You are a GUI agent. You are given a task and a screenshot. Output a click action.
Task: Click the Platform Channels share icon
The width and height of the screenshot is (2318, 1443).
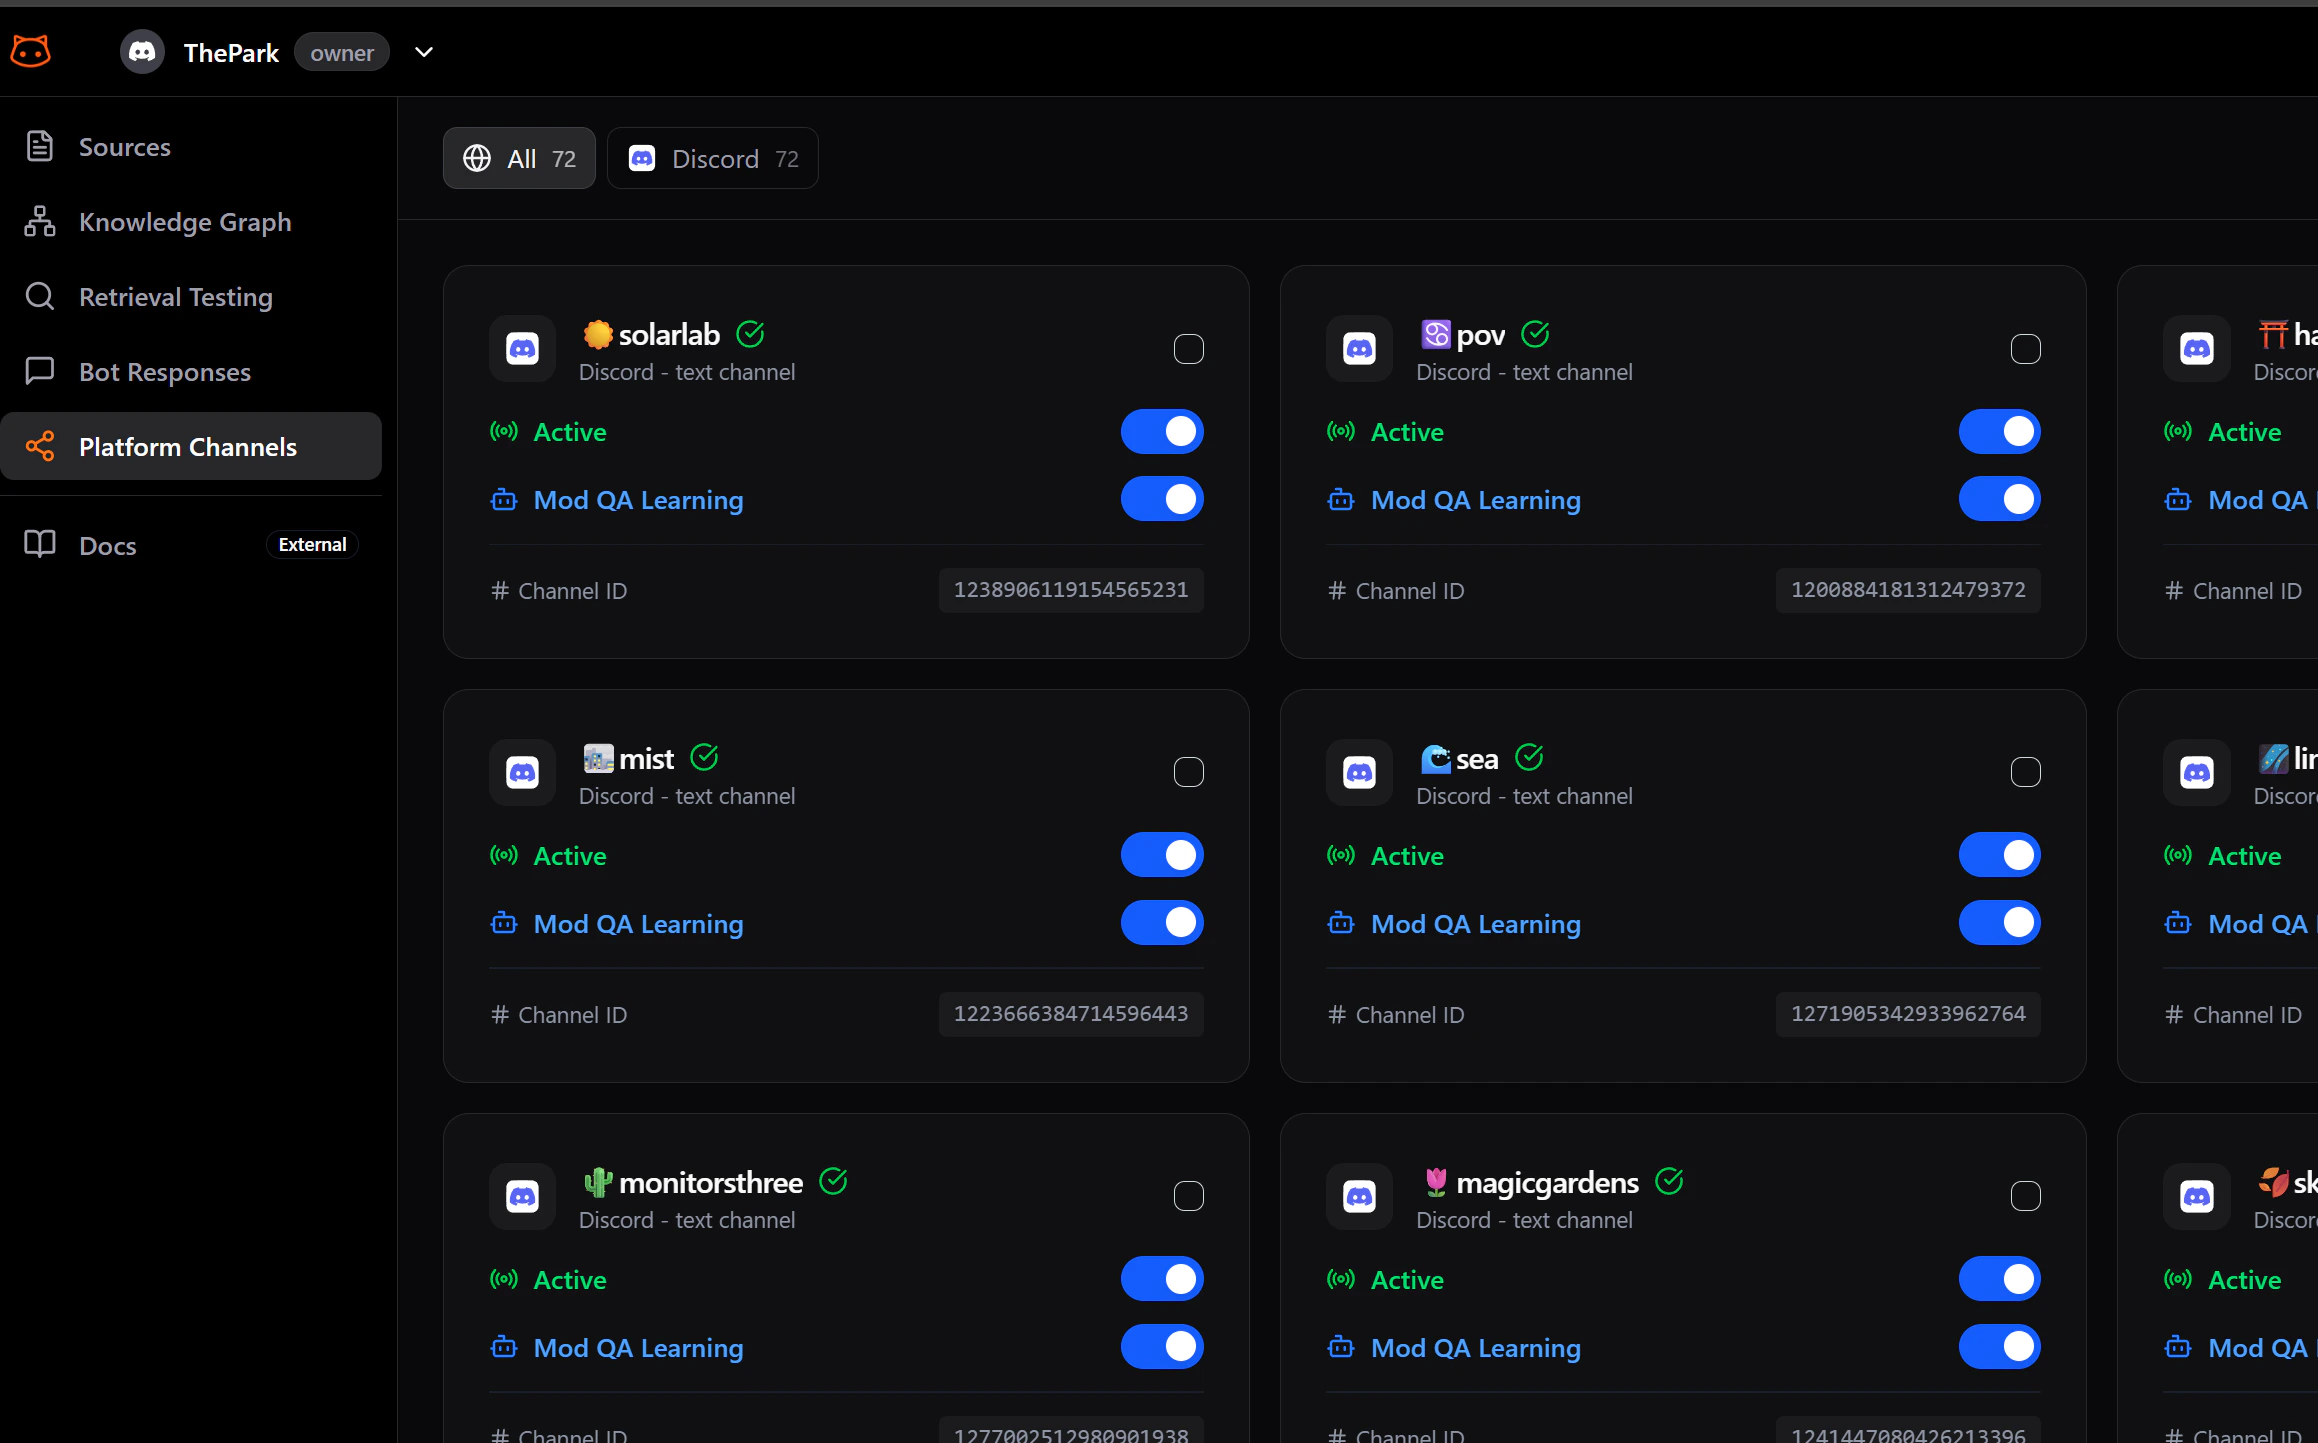(40, 446)
